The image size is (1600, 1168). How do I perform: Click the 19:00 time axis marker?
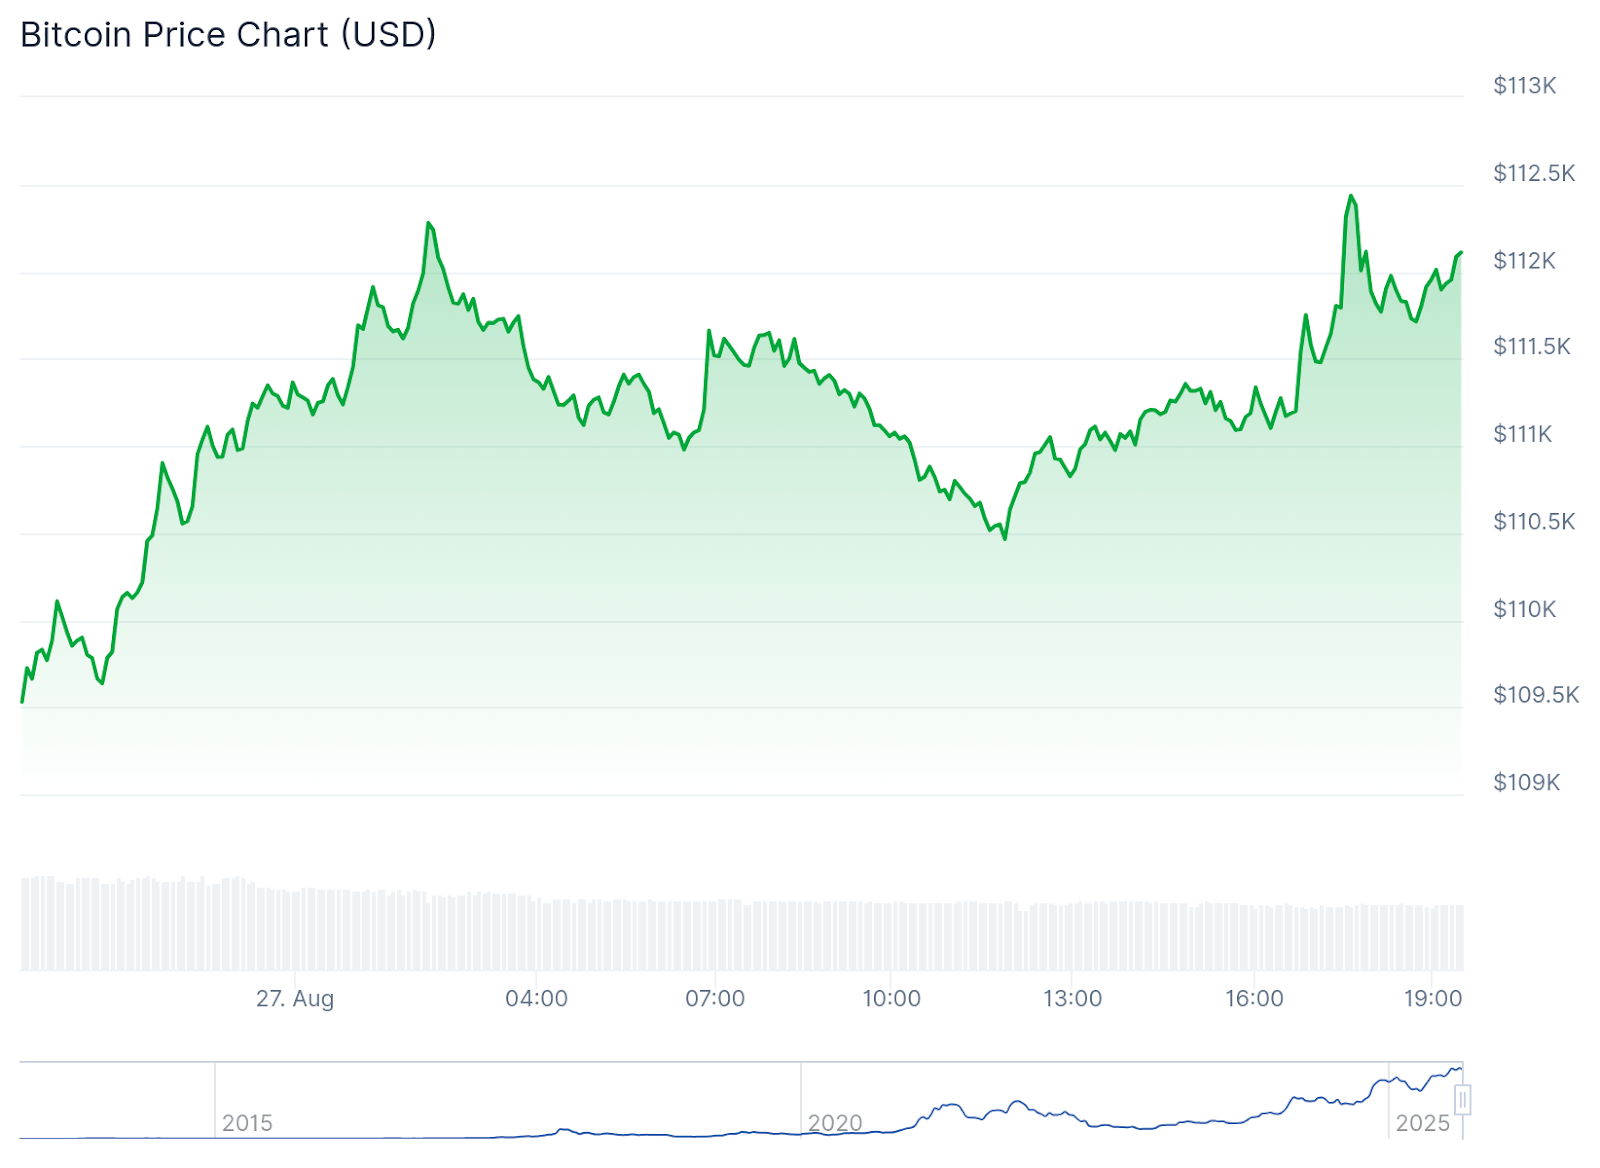tap(1432, 998)
